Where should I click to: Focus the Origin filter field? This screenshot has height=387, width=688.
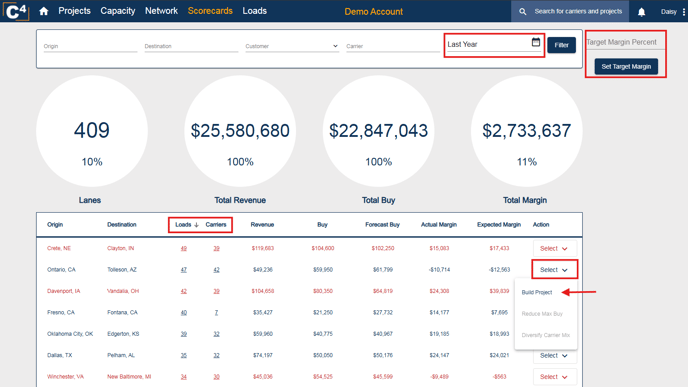(90, 46)
